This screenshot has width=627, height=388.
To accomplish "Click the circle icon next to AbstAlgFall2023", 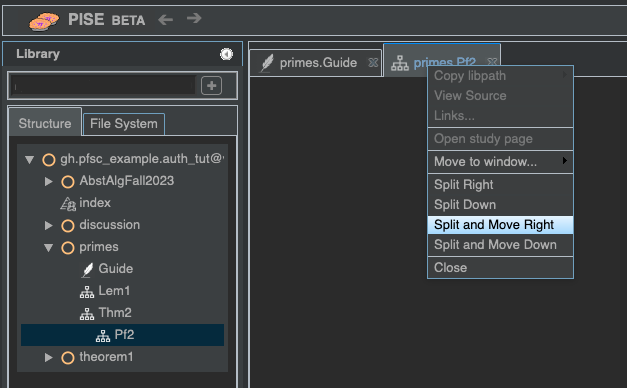I will [x=68, y=182].
